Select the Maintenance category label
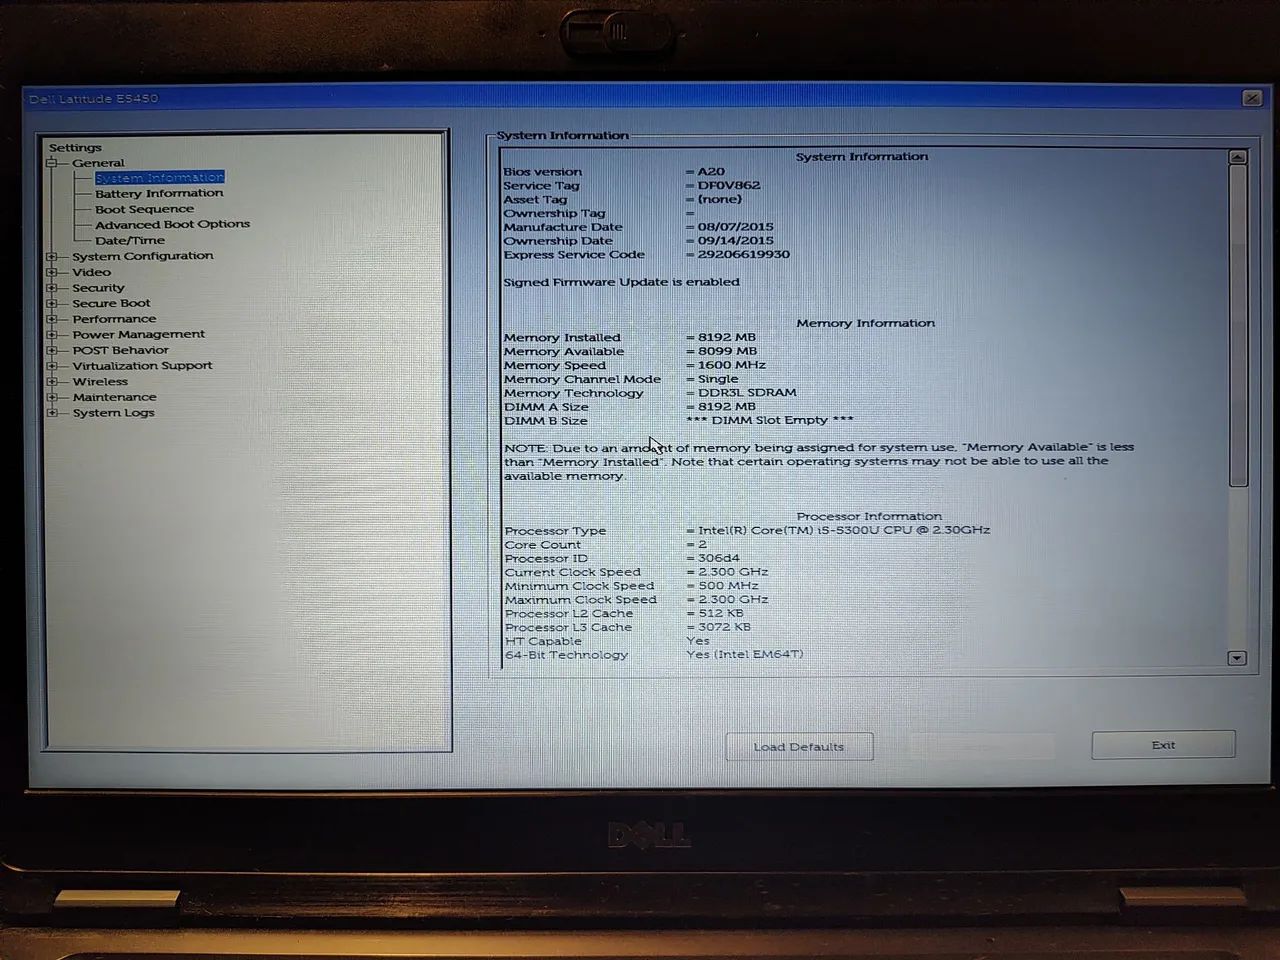Image resolution: width=1280 pixels, height=960 pixels. tap(114, 397)
